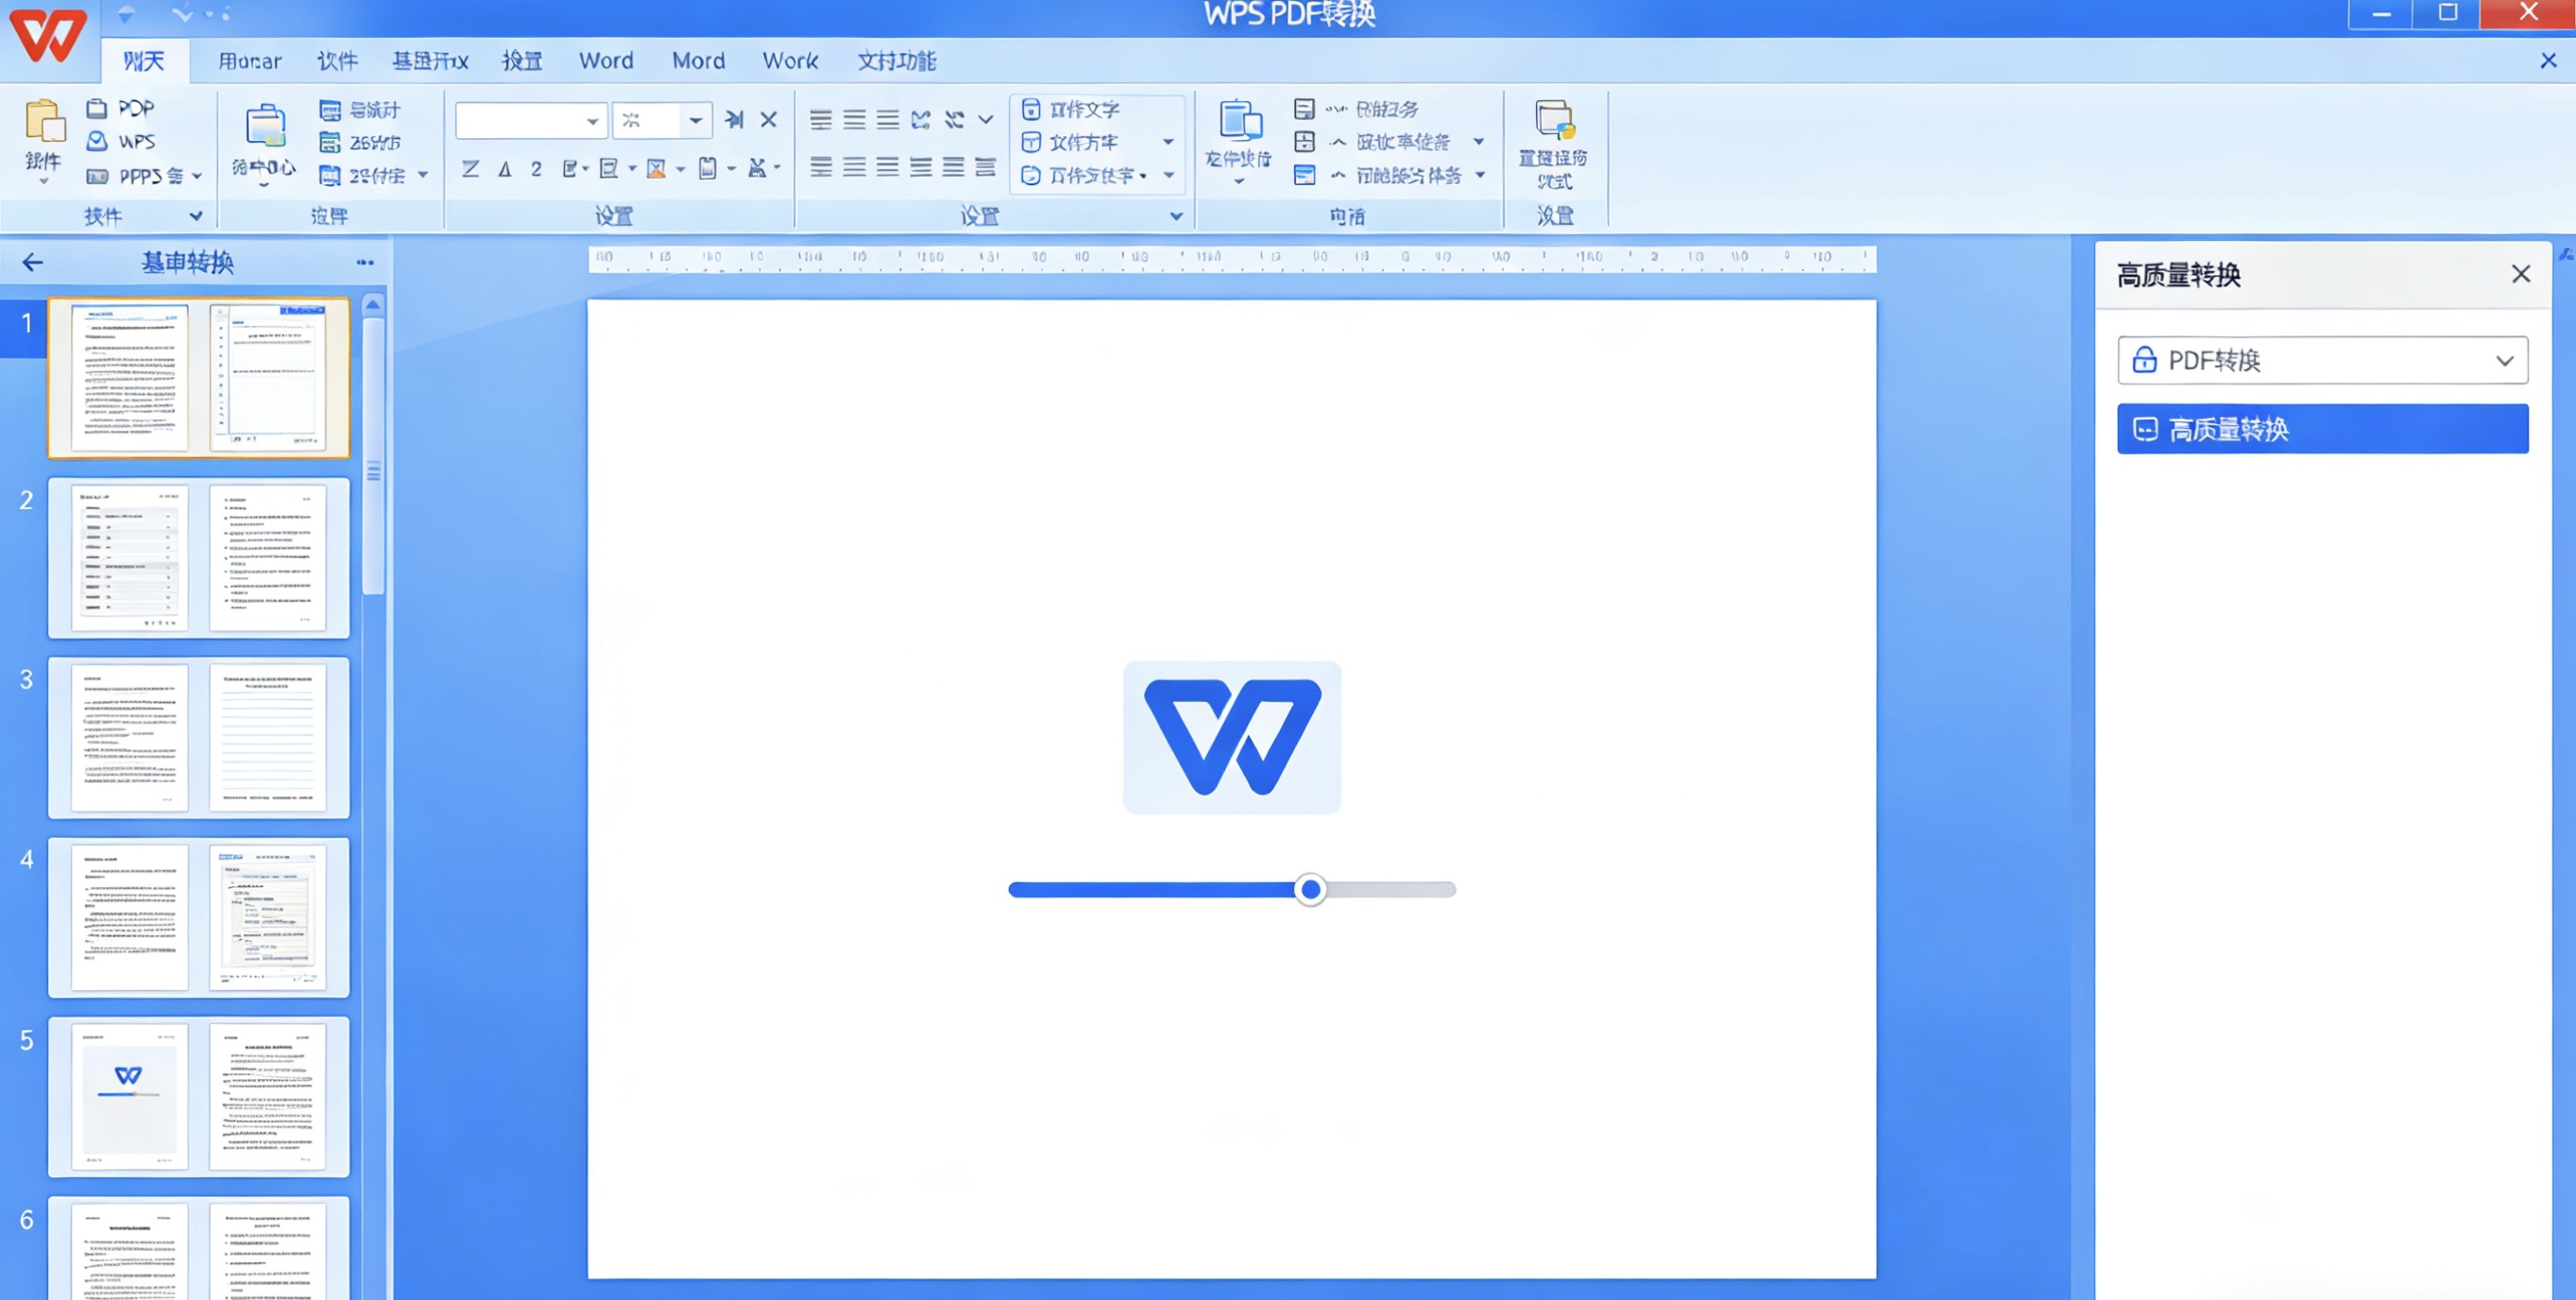The height and width of the screenshot is (1300, 2576).
Task: Switch to the Word ribbon tab
Action: [605, 61]
